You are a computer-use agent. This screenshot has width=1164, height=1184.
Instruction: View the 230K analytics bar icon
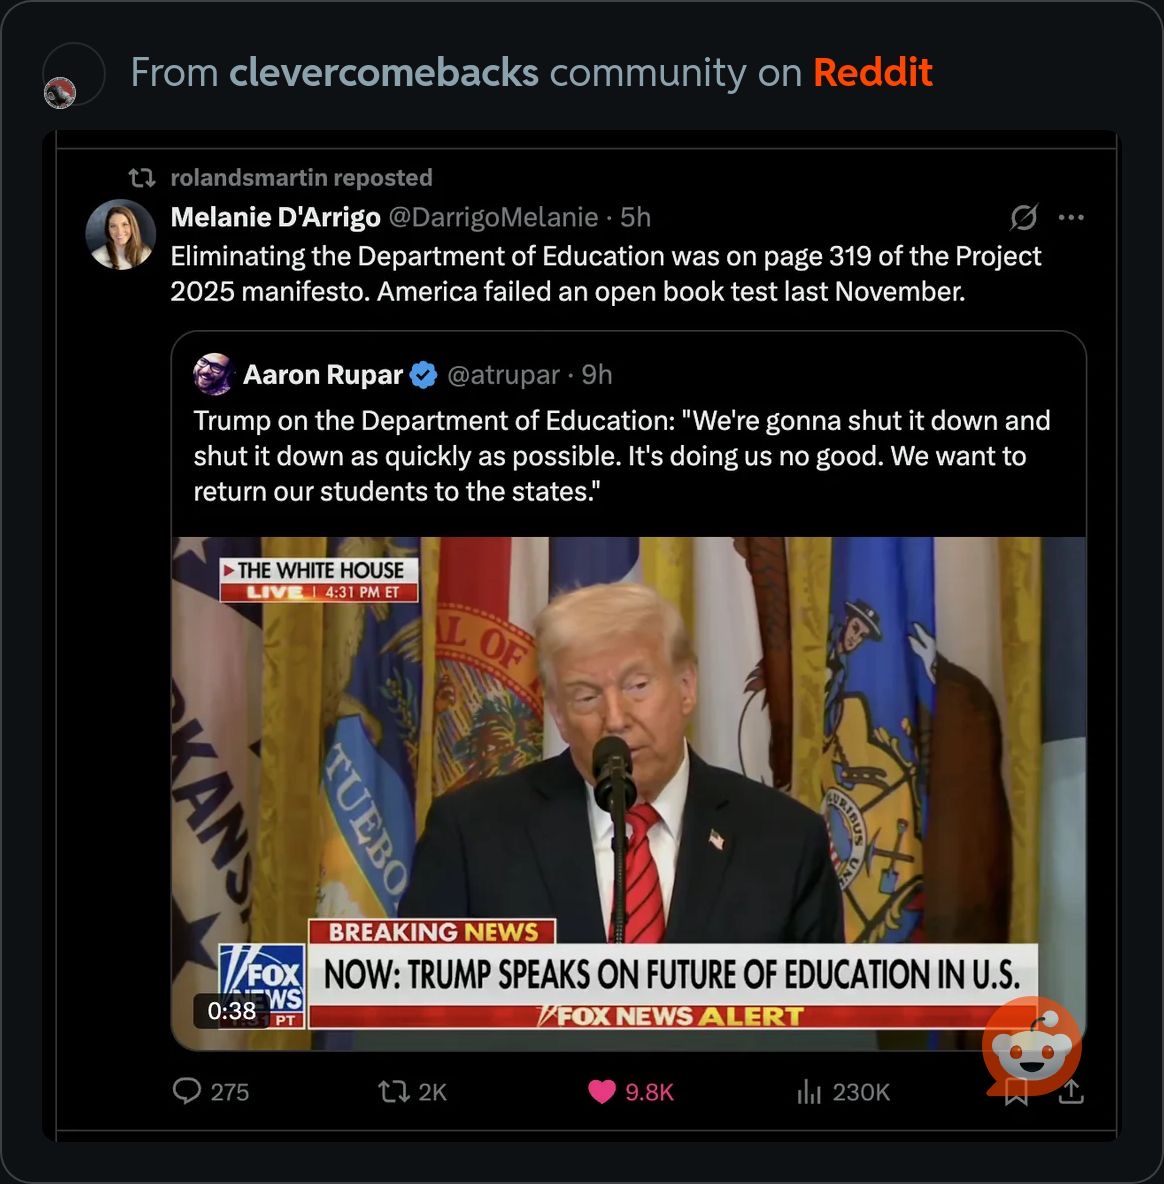tap(808, 1091)
